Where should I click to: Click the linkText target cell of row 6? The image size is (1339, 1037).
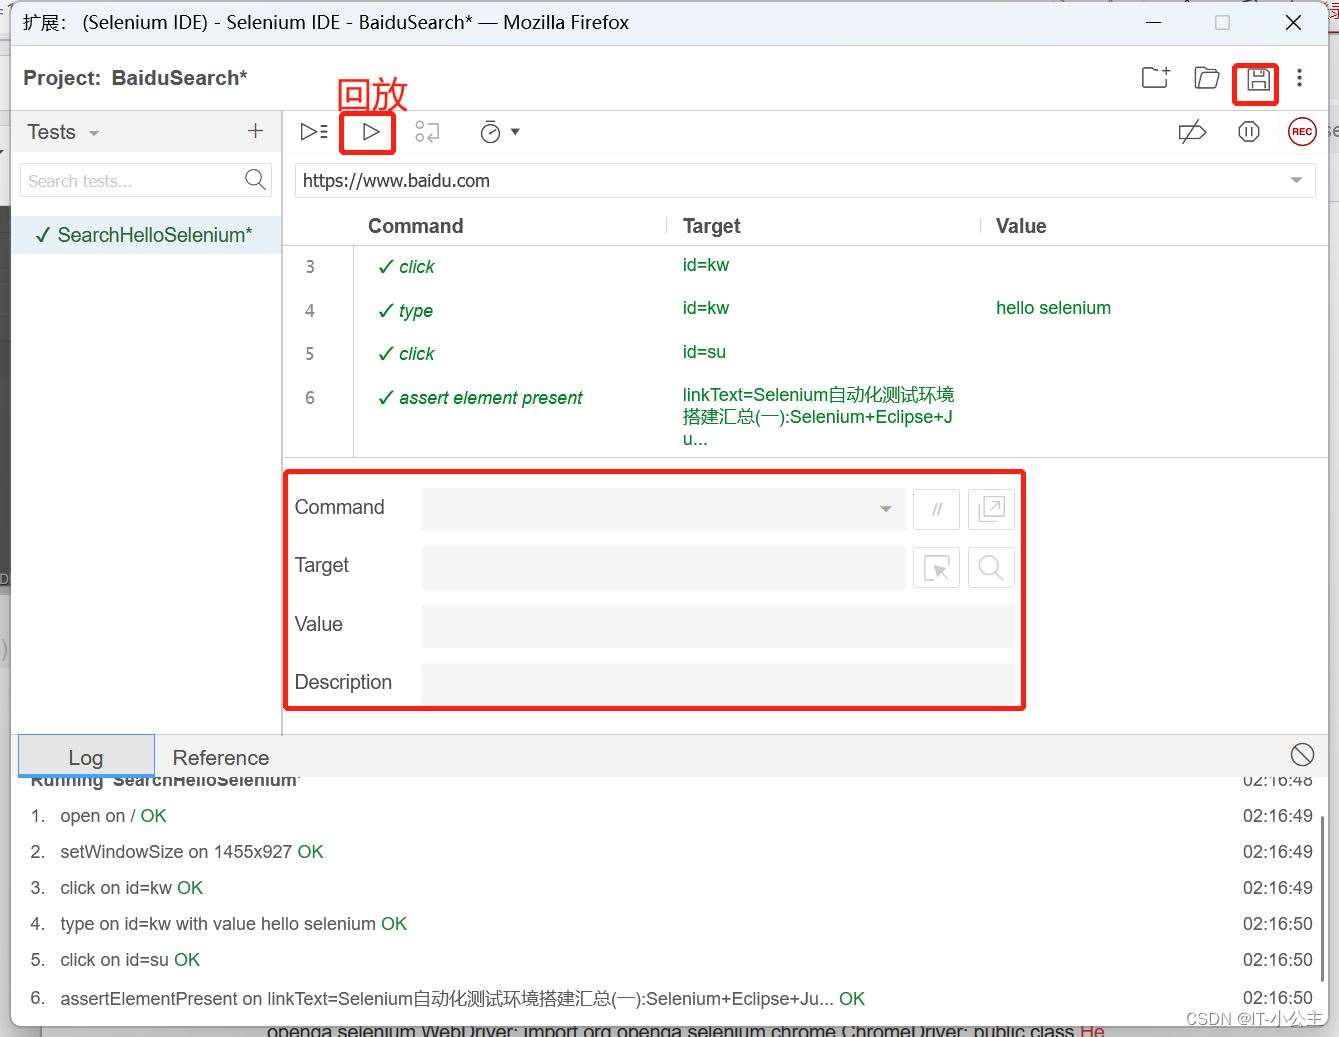point(818,416)
